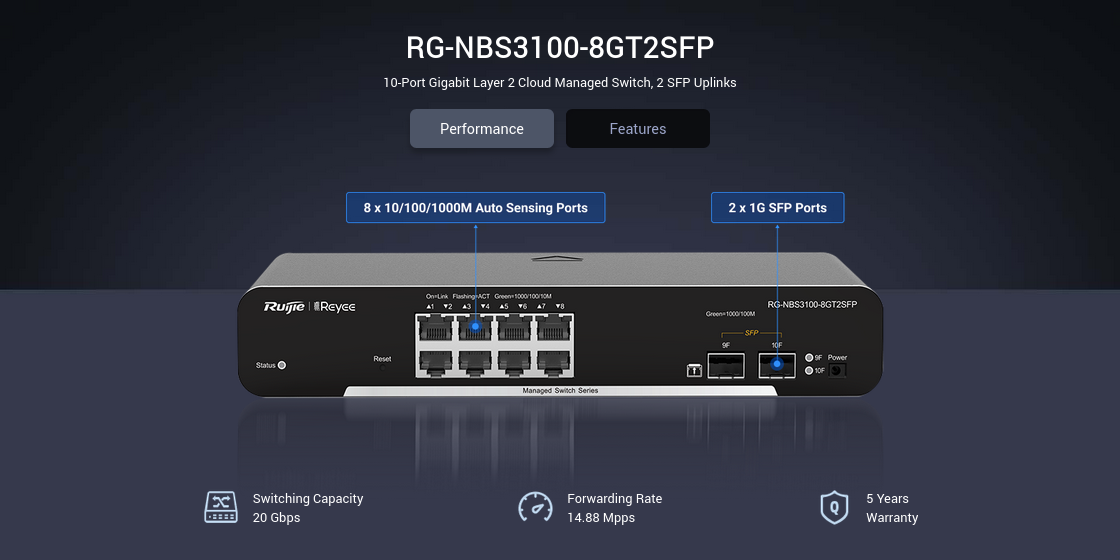This screenshot has width=1120, height=560.
Task: Click the product description subtitle text
Action: 560,83
